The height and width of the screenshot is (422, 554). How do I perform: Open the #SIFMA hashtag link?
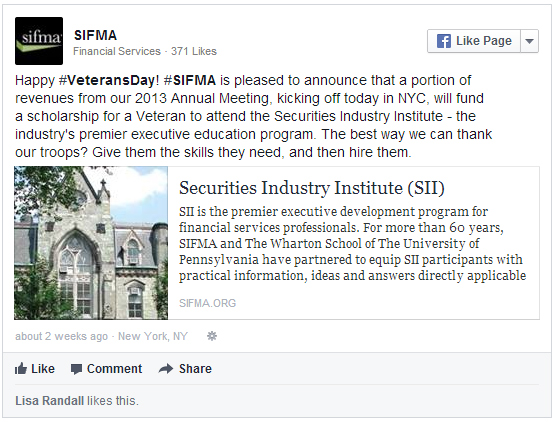pyautogui.click(x=190, y=80)
